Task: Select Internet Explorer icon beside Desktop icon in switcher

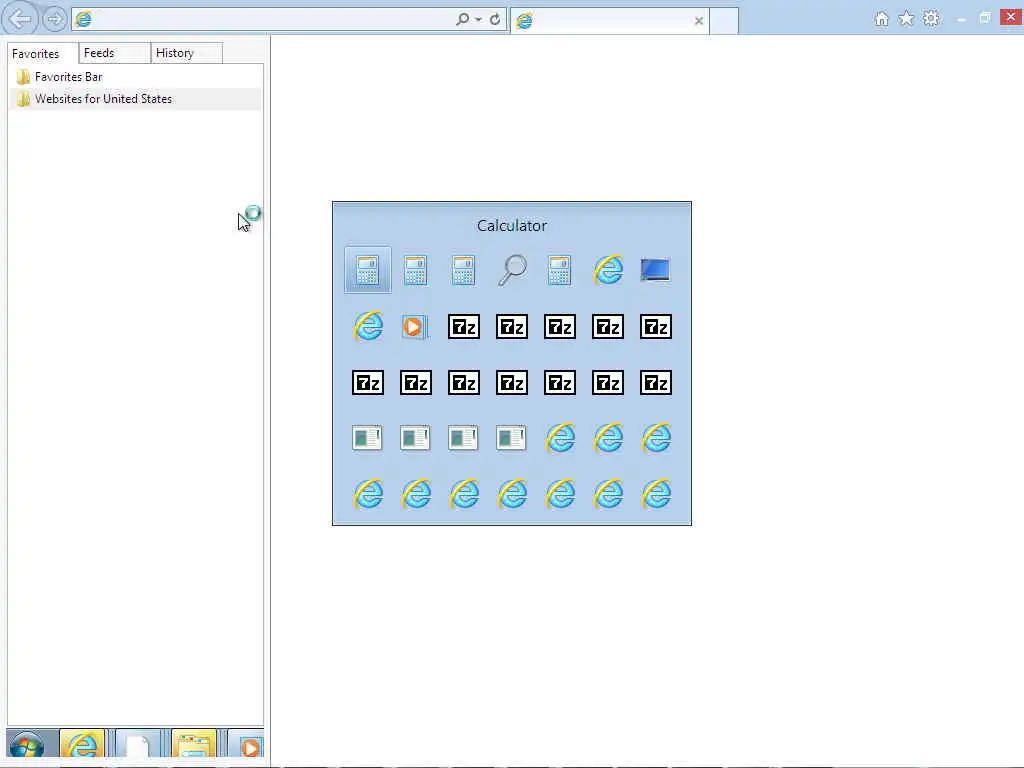Action: pyautogui.click(x=608, y=270)
